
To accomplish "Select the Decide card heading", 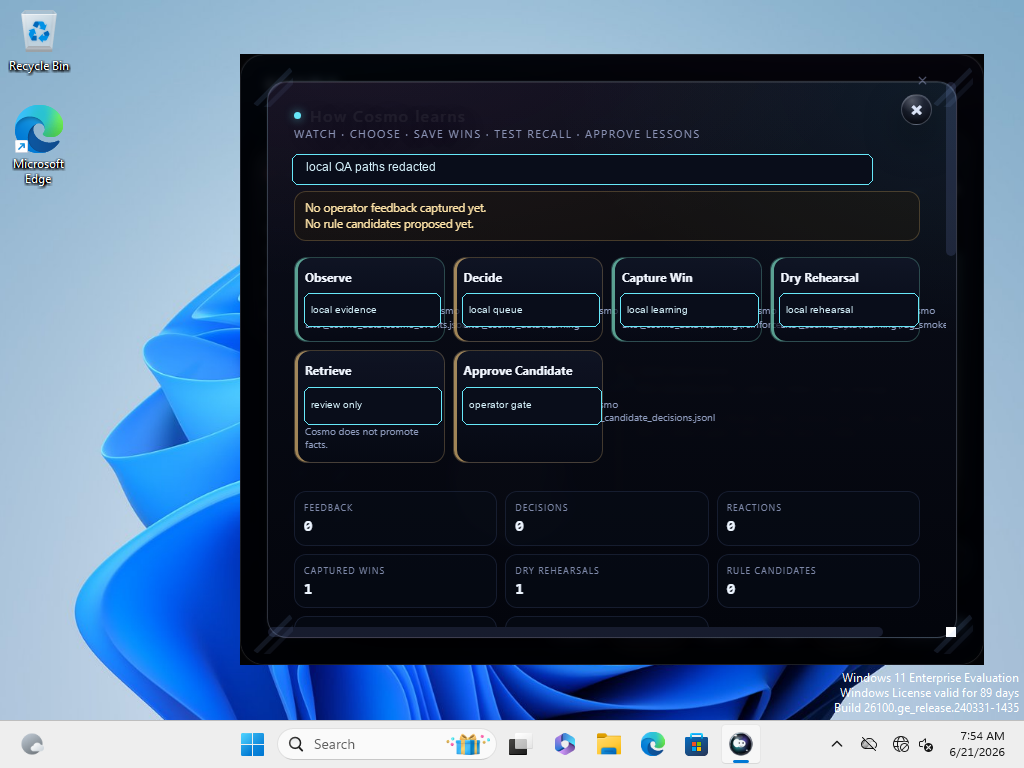I will (x=483, y=278).
